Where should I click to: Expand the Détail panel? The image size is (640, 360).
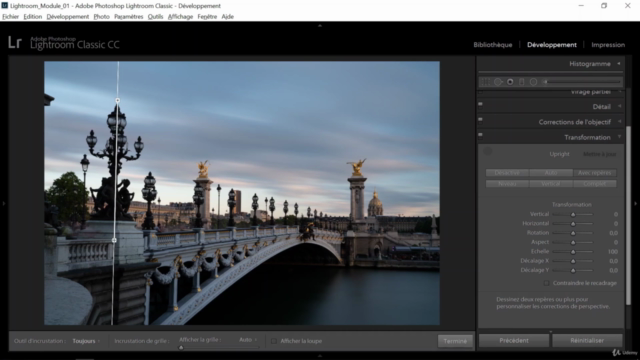620,106
